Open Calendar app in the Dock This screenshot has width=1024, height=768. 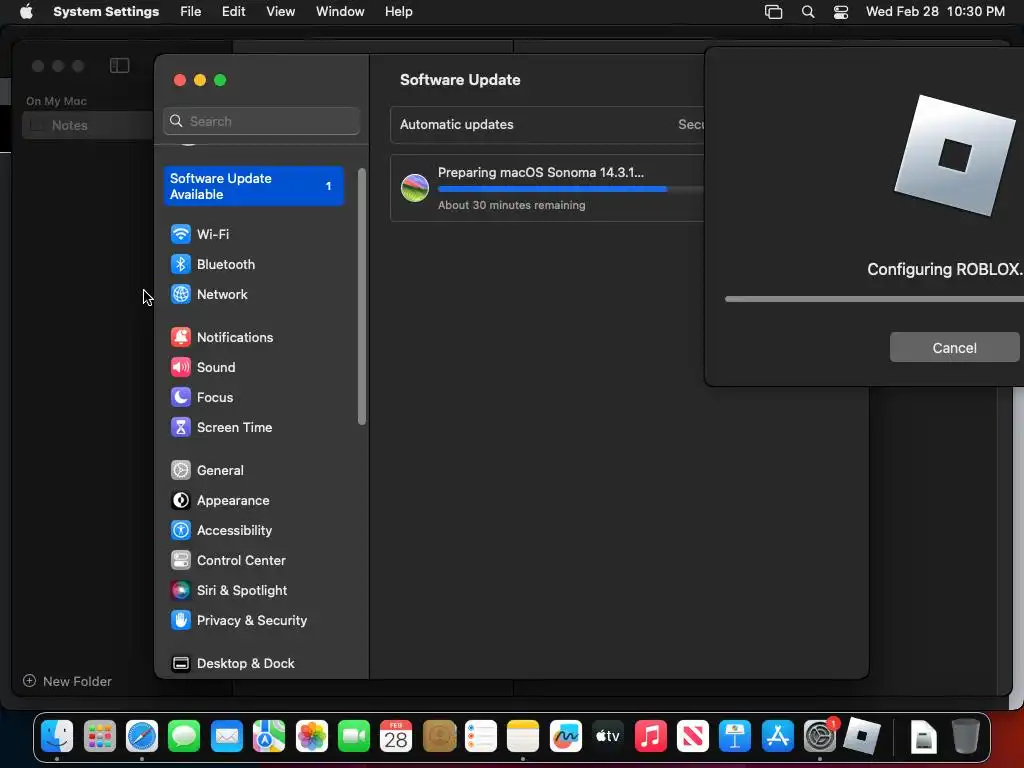tap(396, 737)
